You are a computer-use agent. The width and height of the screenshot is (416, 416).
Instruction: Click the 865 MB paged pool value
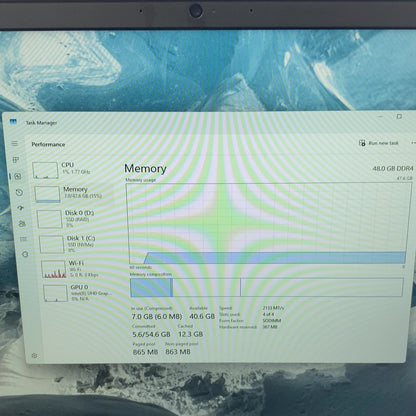point(145,352)
